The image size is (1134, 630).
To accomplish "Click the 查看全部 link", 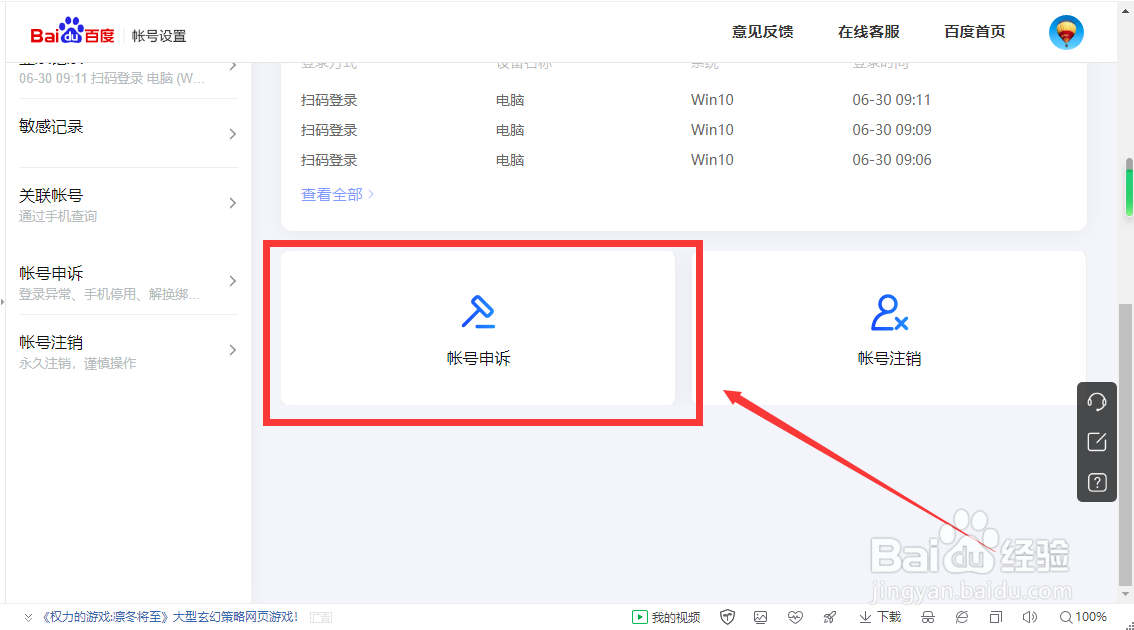I will (x=331, y=193).
